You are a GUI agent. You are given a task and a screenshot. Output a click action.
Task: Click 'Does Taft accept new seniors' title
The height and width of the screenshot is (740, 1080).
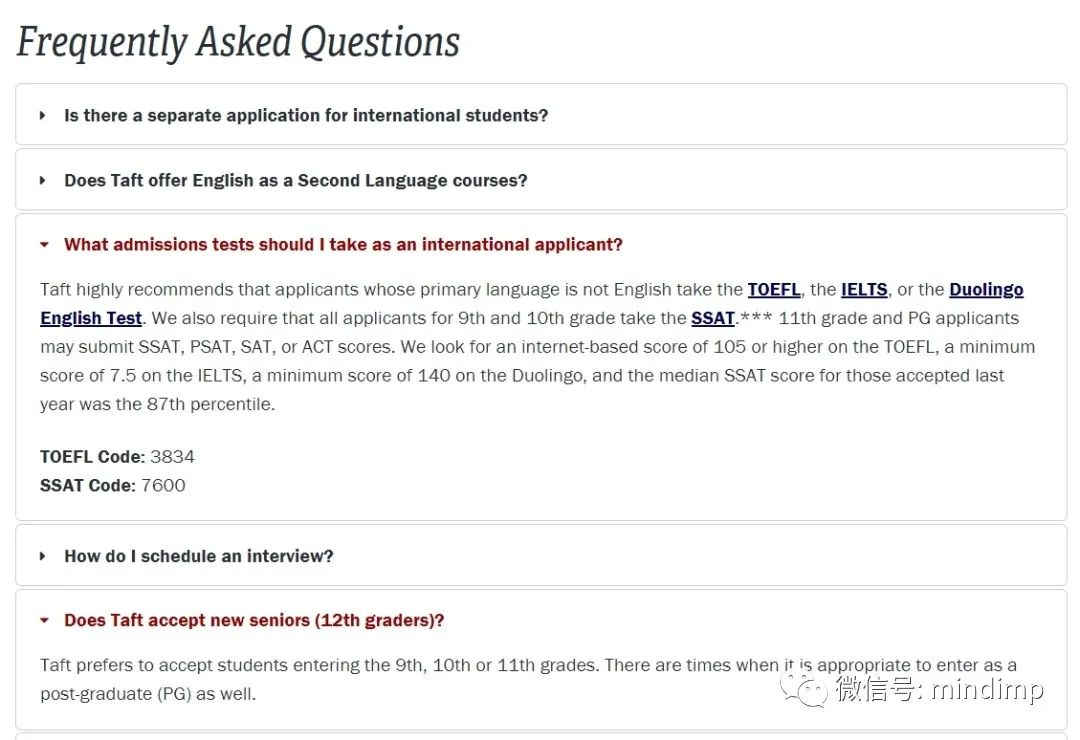254,620
